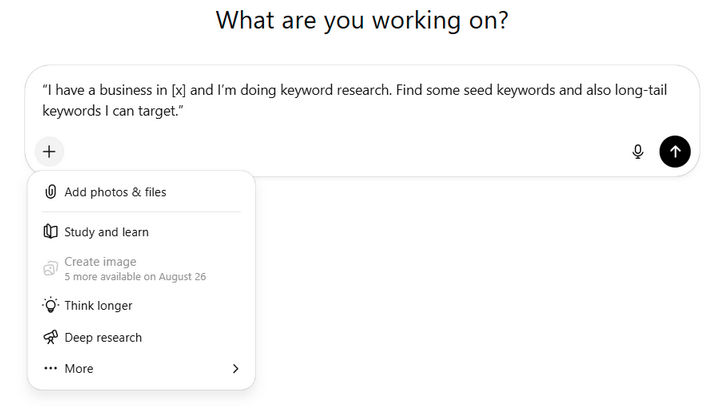Enable the "Think longer" mode
Image resolution: width=724 pixels, height=416 pixels.
pyautogui.click(x=98, y=305)
